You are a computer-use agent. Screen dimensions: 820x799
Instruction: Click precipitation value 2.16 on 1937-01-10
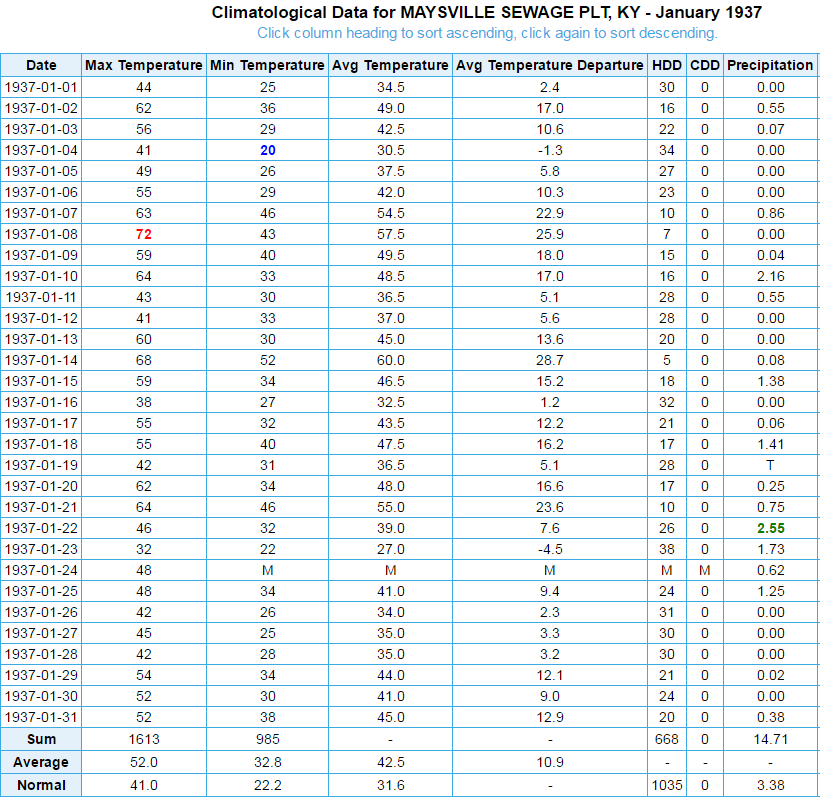click(x=771, y=276)
